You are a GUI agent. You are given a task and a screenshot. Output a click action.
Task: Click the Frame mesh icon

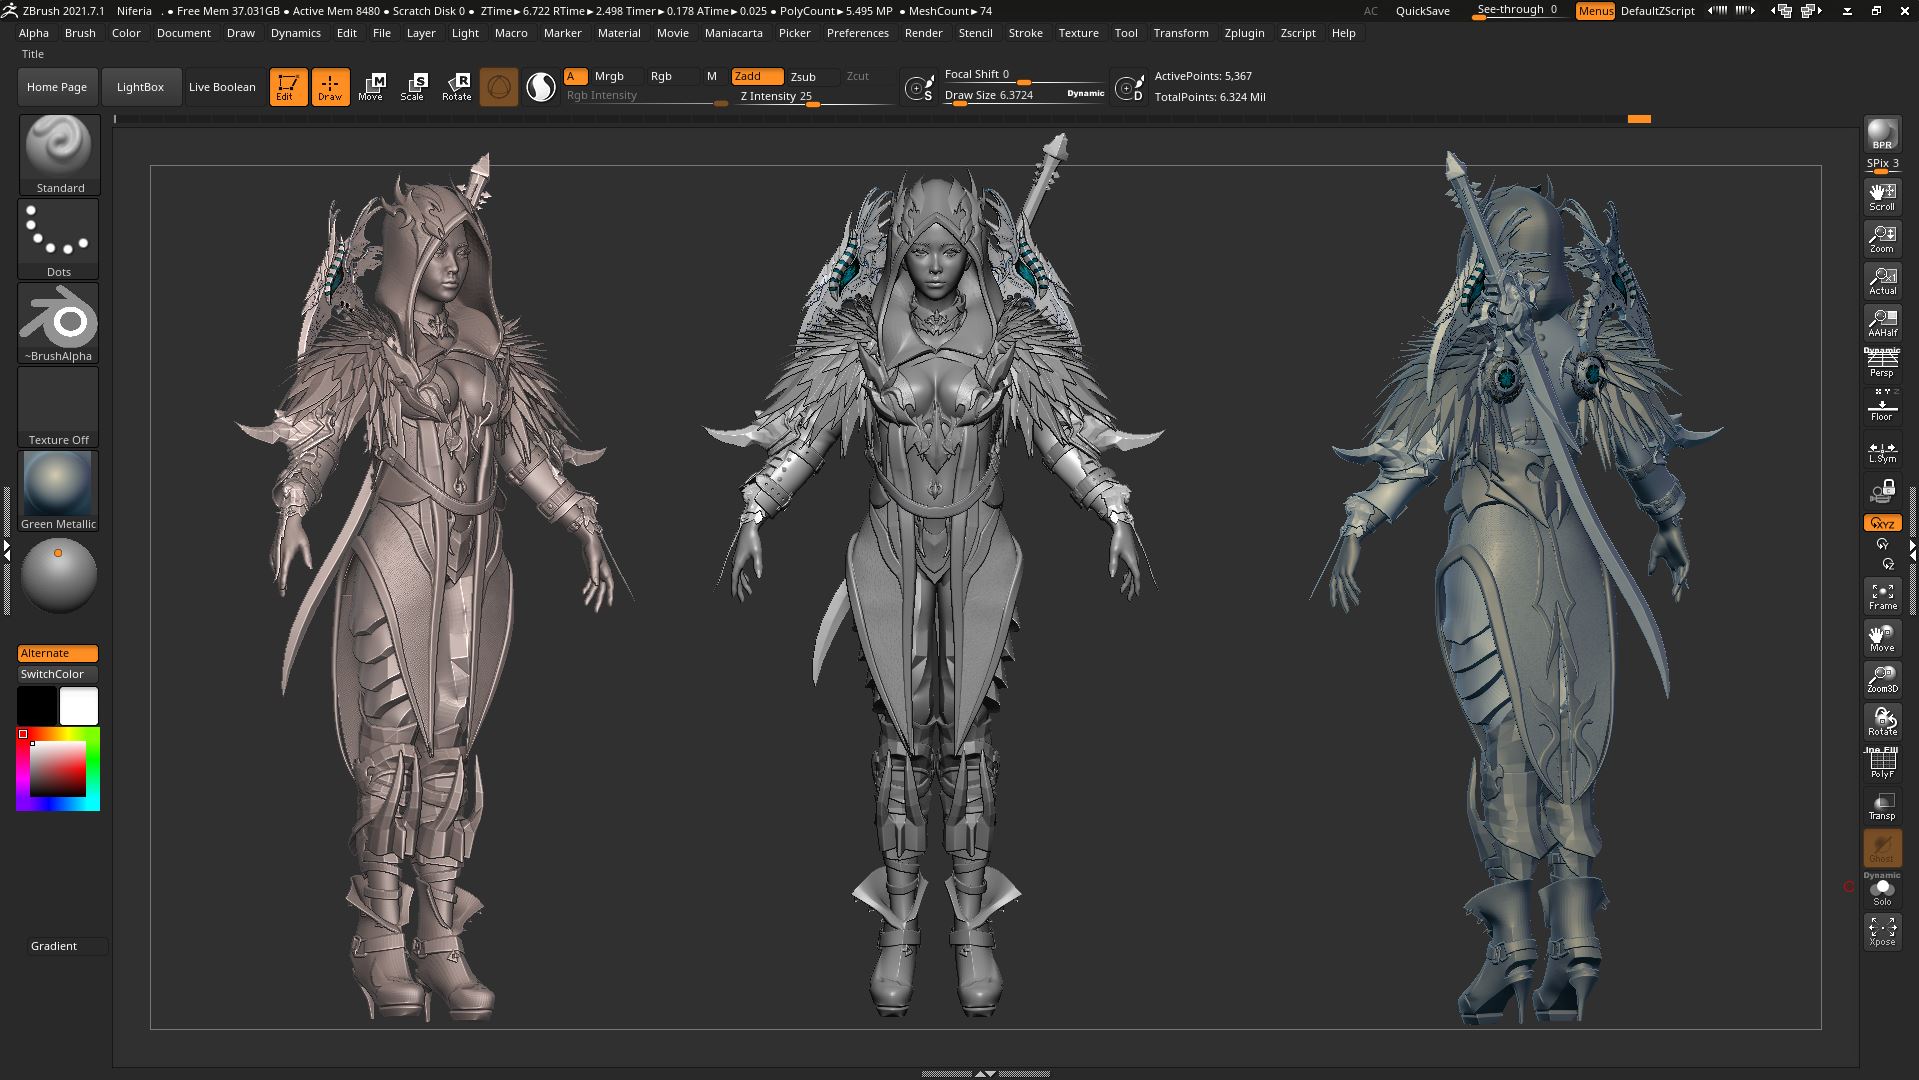pyautogui.click(x=1882, y=596)
